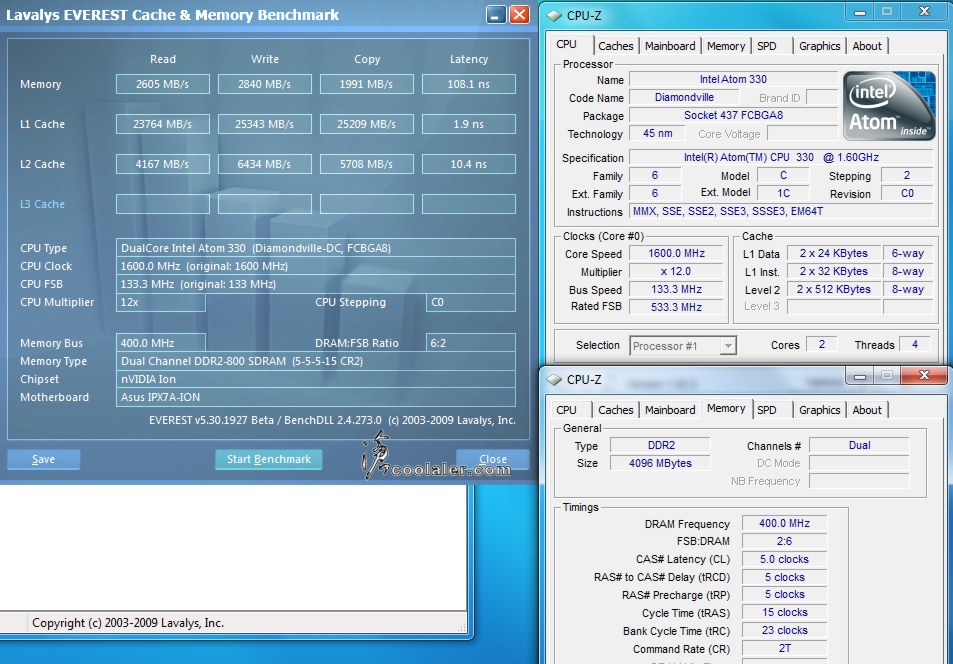Click the Multiplier value x 12.0
The image size is (953, 664).
676,271
